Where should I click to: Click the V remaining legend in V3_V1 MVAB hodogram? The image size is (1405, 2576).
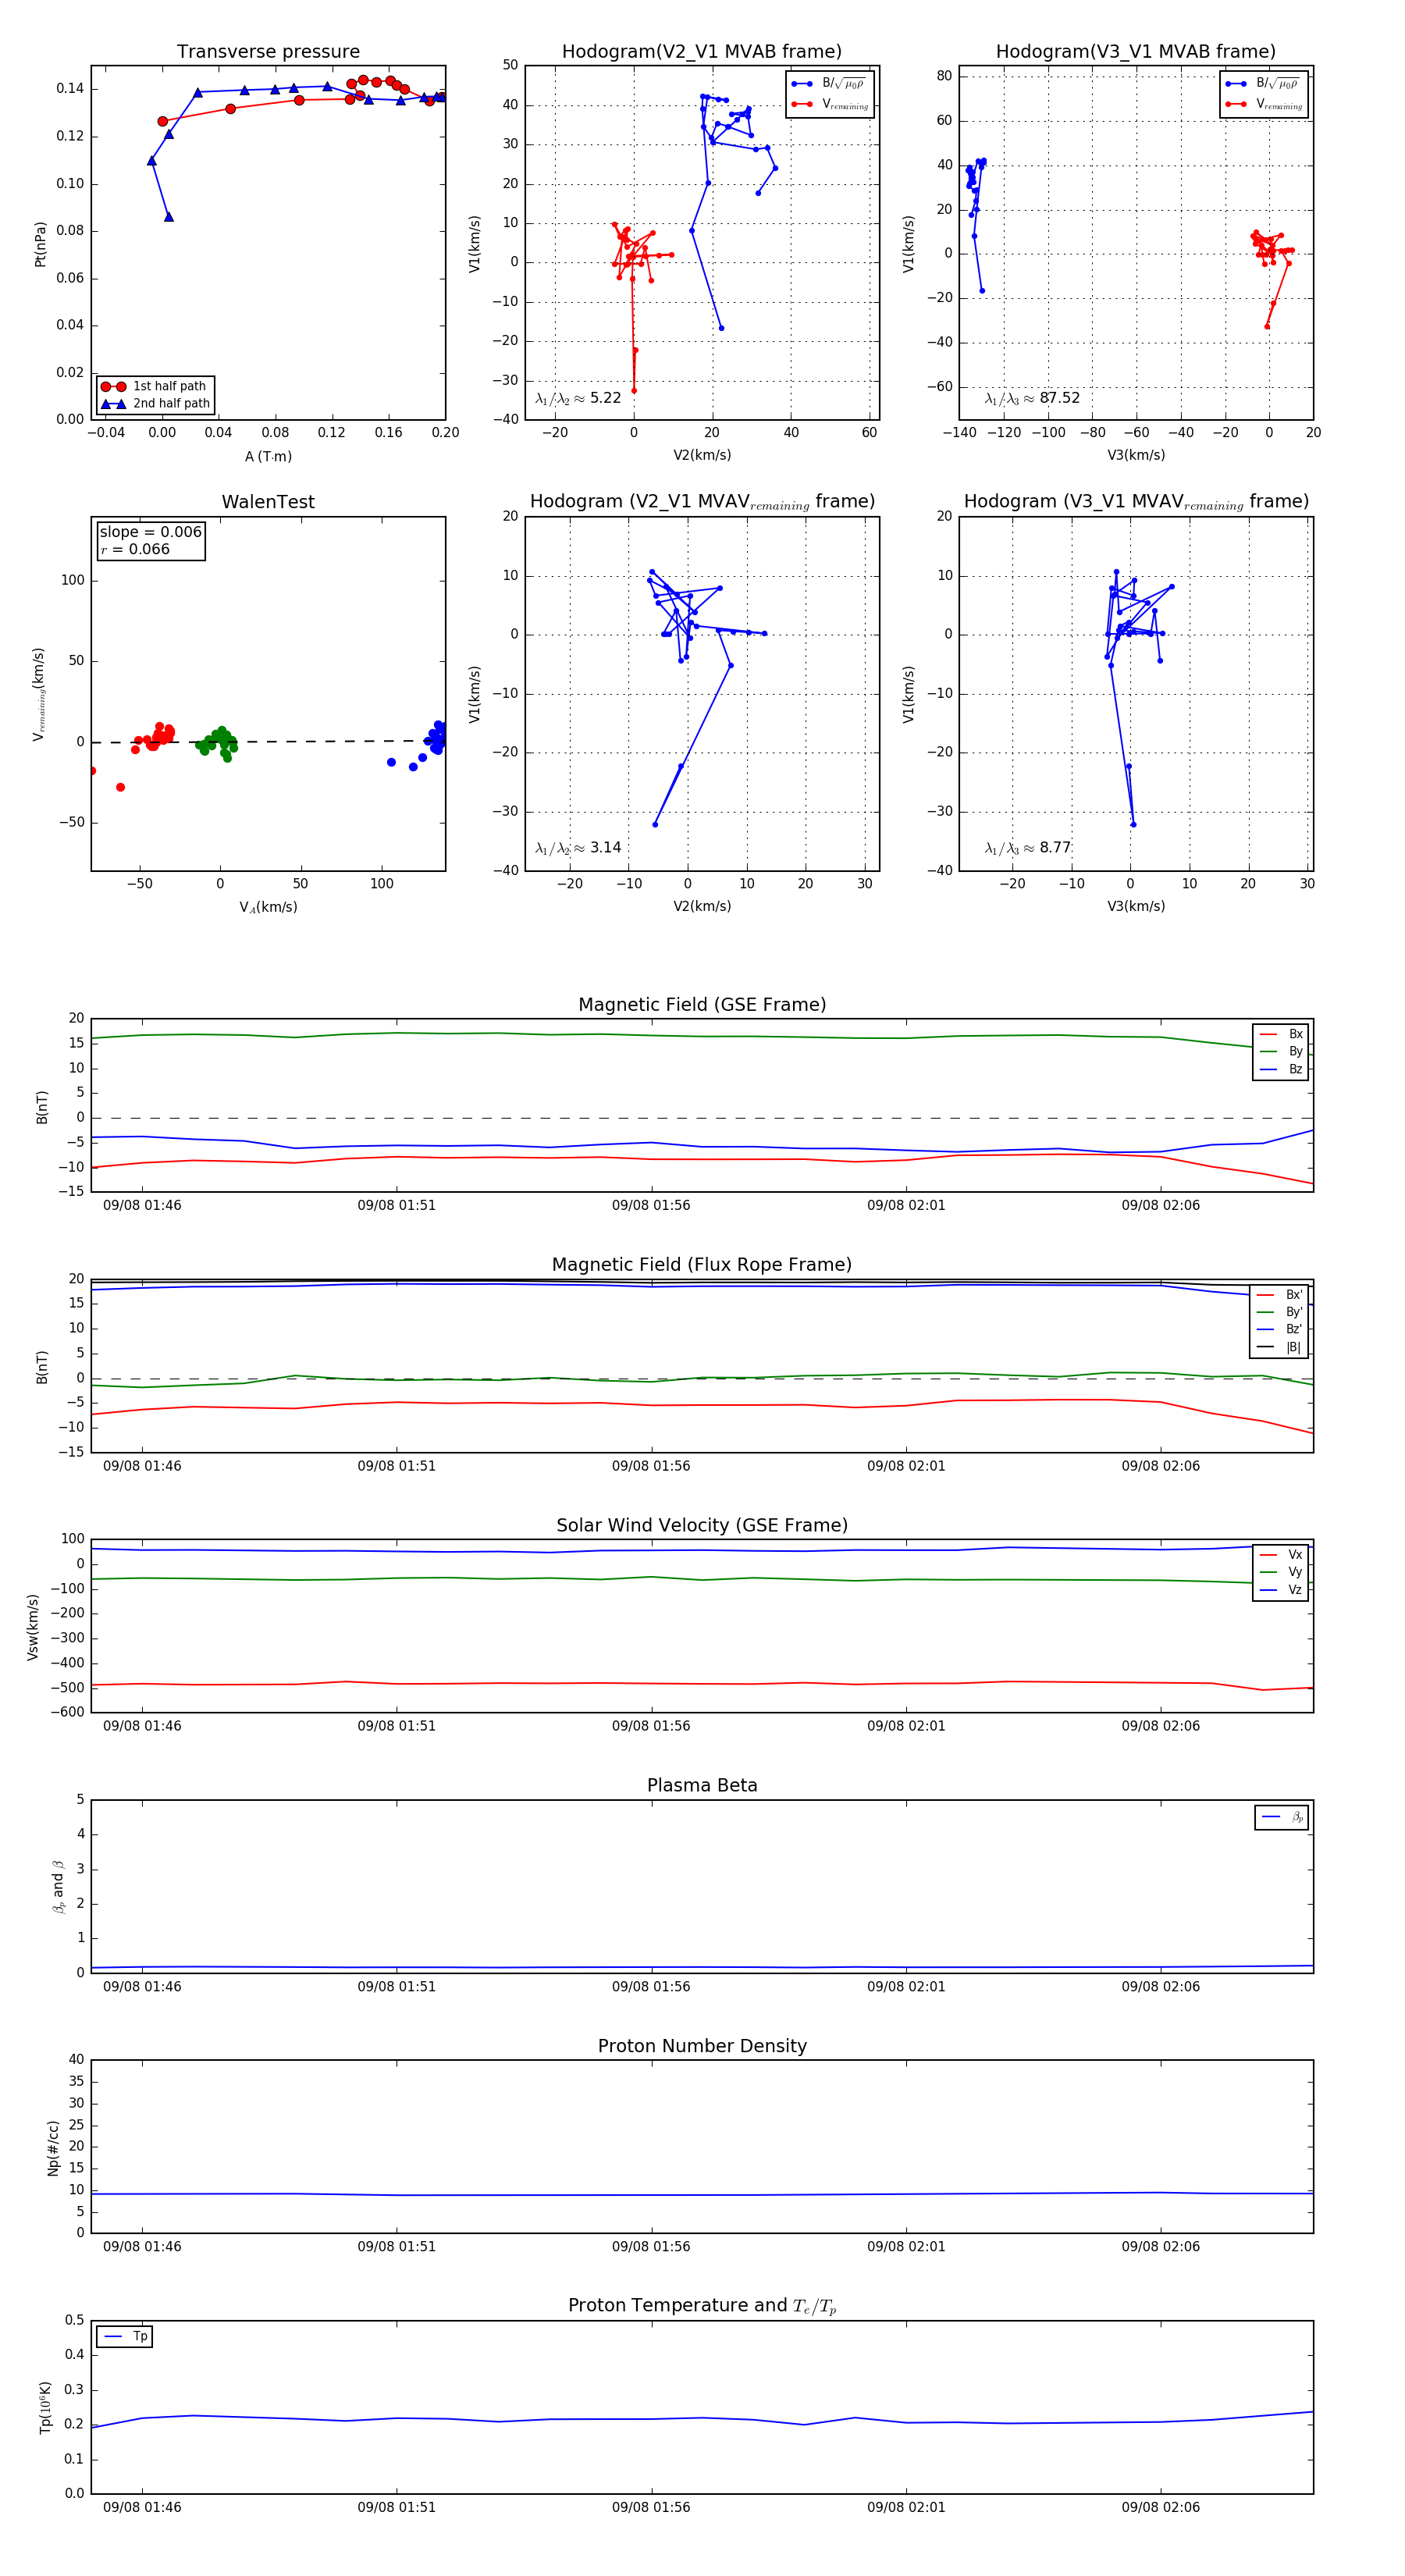tap(1264, 104)
